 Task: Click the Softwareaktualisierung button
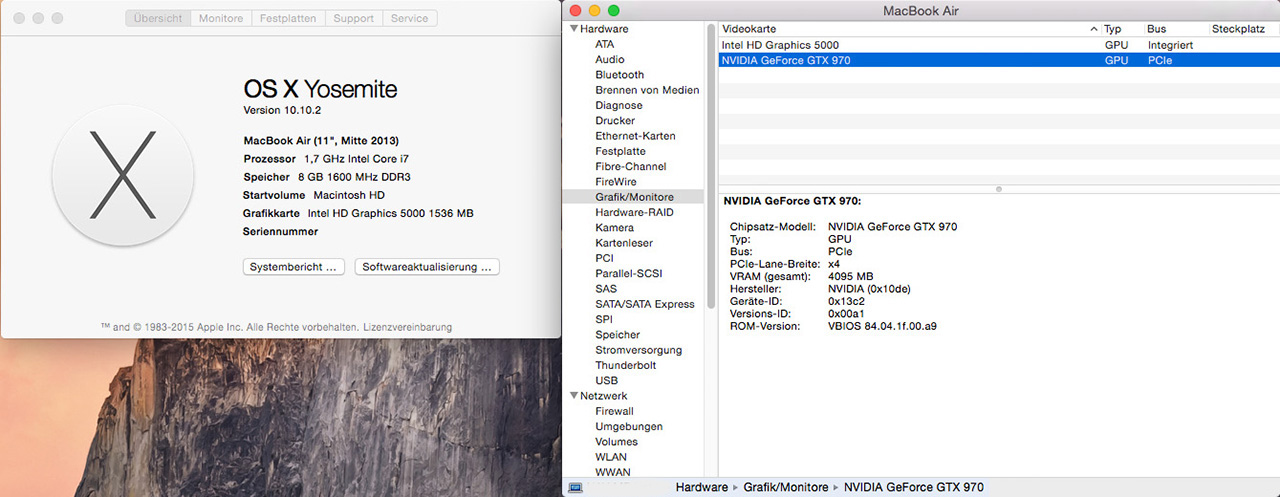pos(427,267)
